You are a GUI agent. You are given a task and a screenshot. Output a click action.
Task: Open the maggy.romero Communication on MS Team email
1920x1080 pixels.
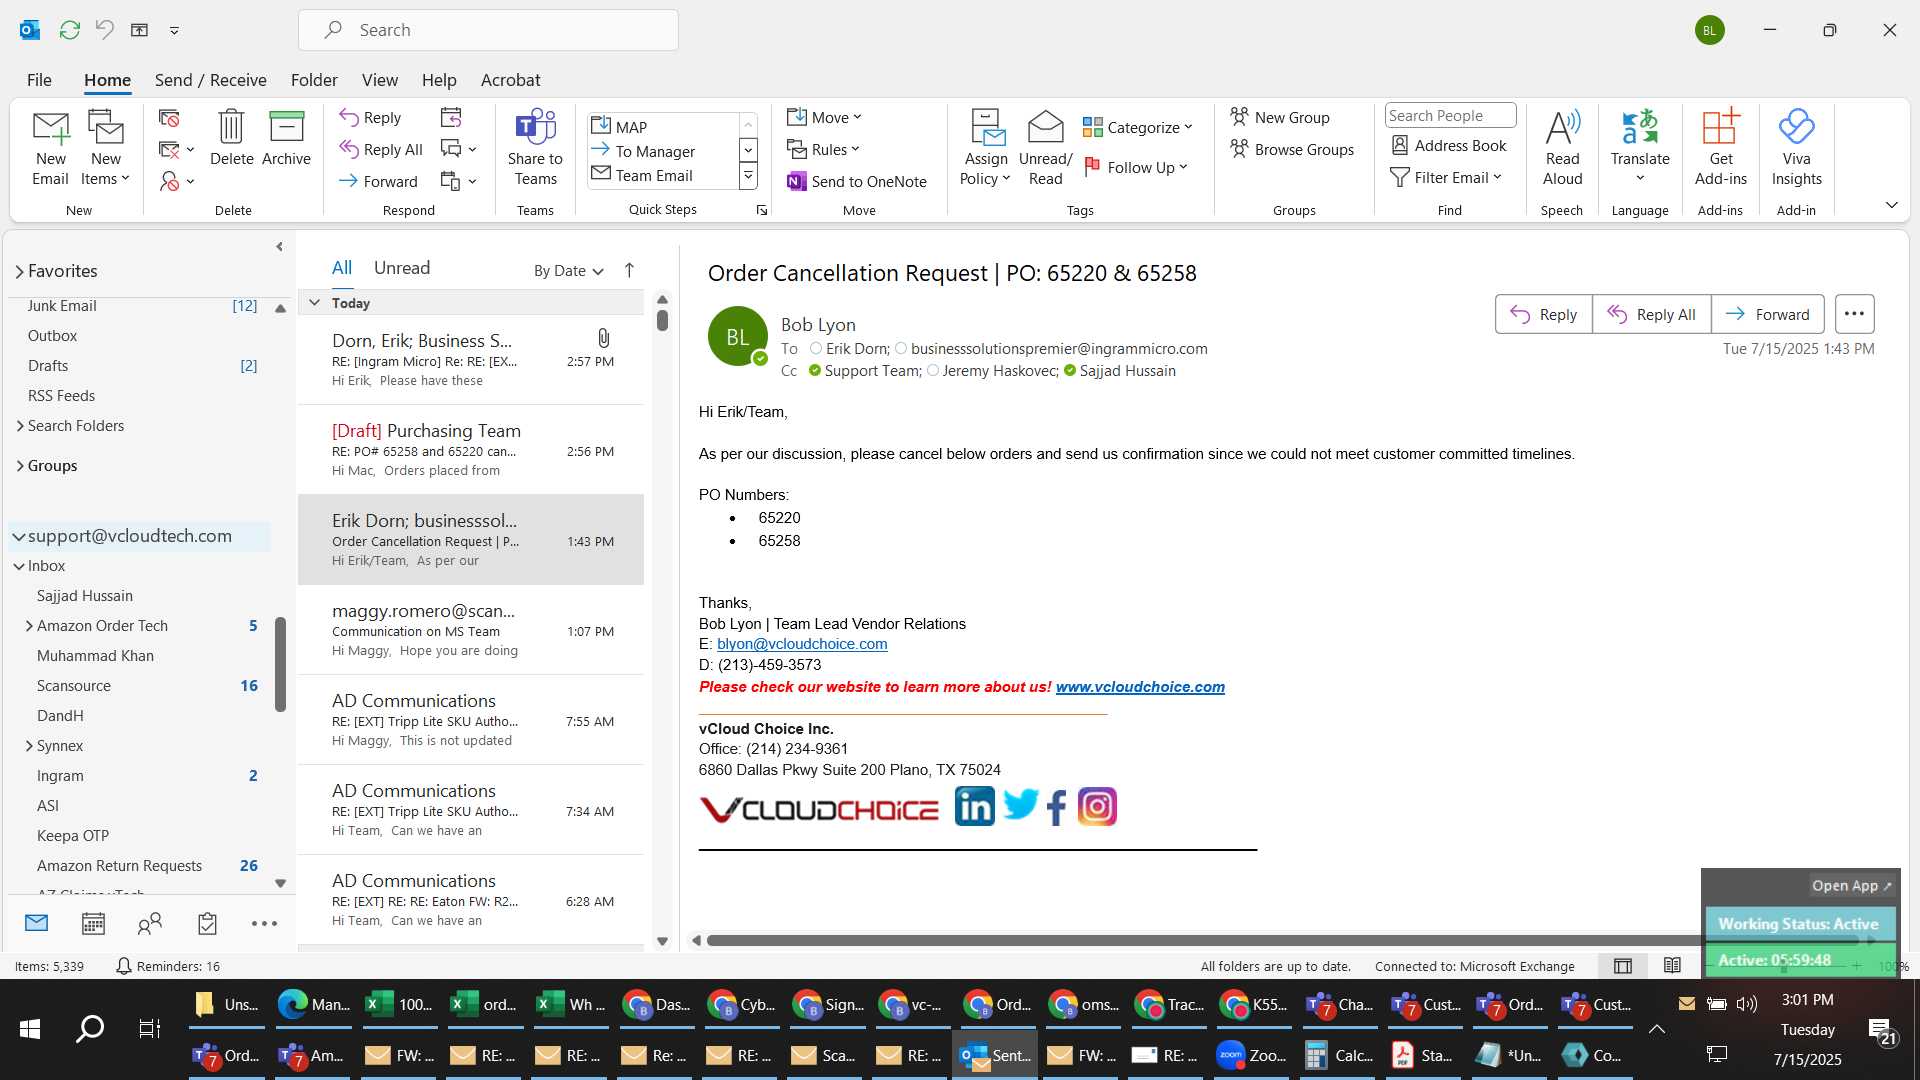(471, 630)
